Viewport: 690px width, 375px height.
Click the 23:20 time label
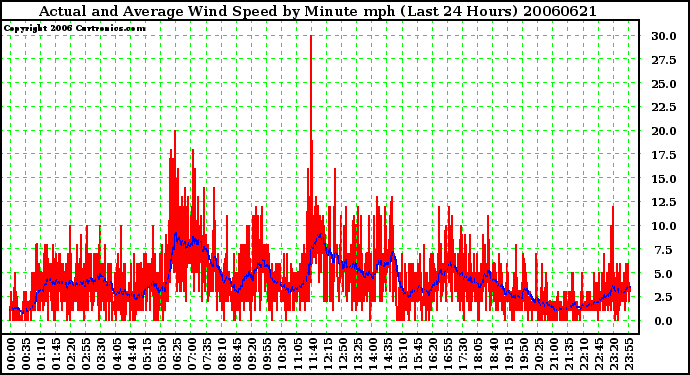613,354
